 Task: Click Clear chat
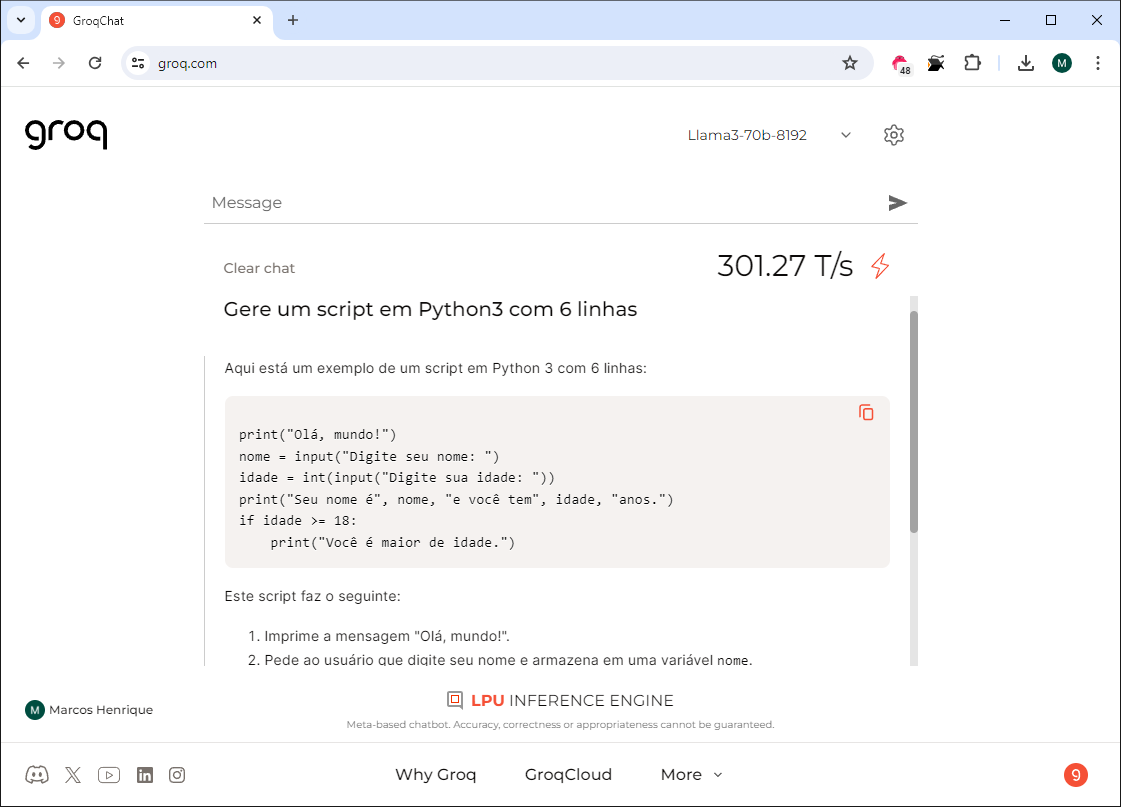click(x=259, y=268)
